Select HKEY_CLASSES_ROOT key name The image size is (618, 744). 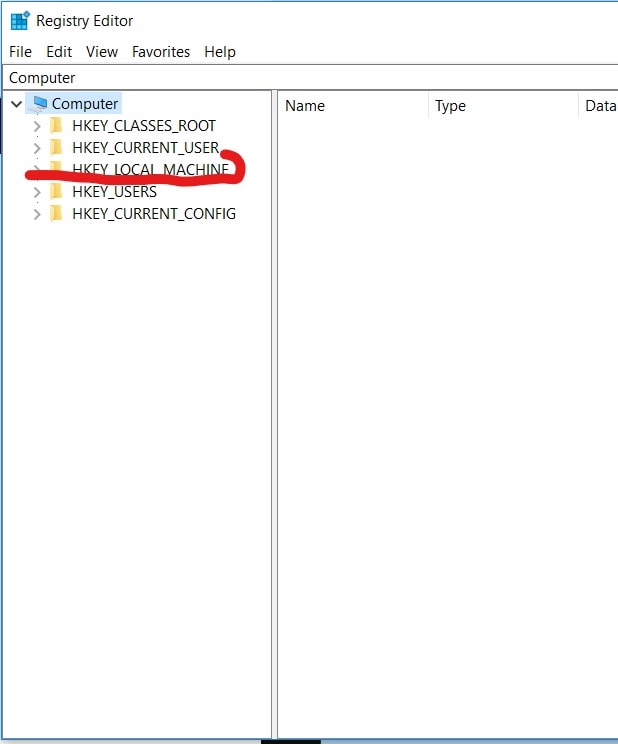pyautogui.click(x=144, y=126)
